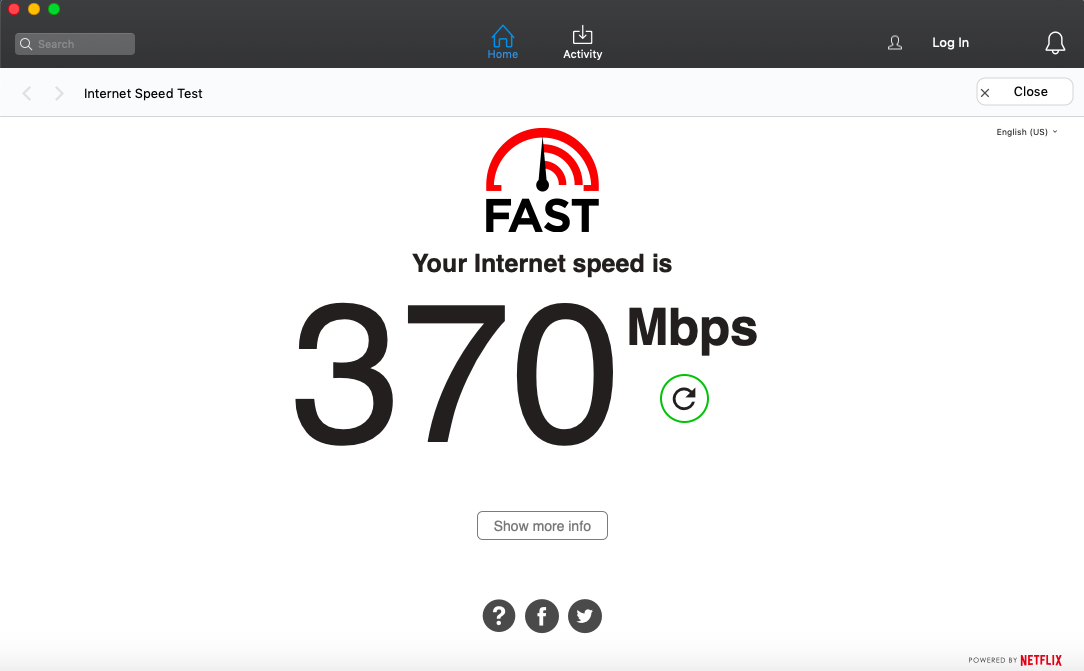Go back with the left chevron

tap(27, 93)
